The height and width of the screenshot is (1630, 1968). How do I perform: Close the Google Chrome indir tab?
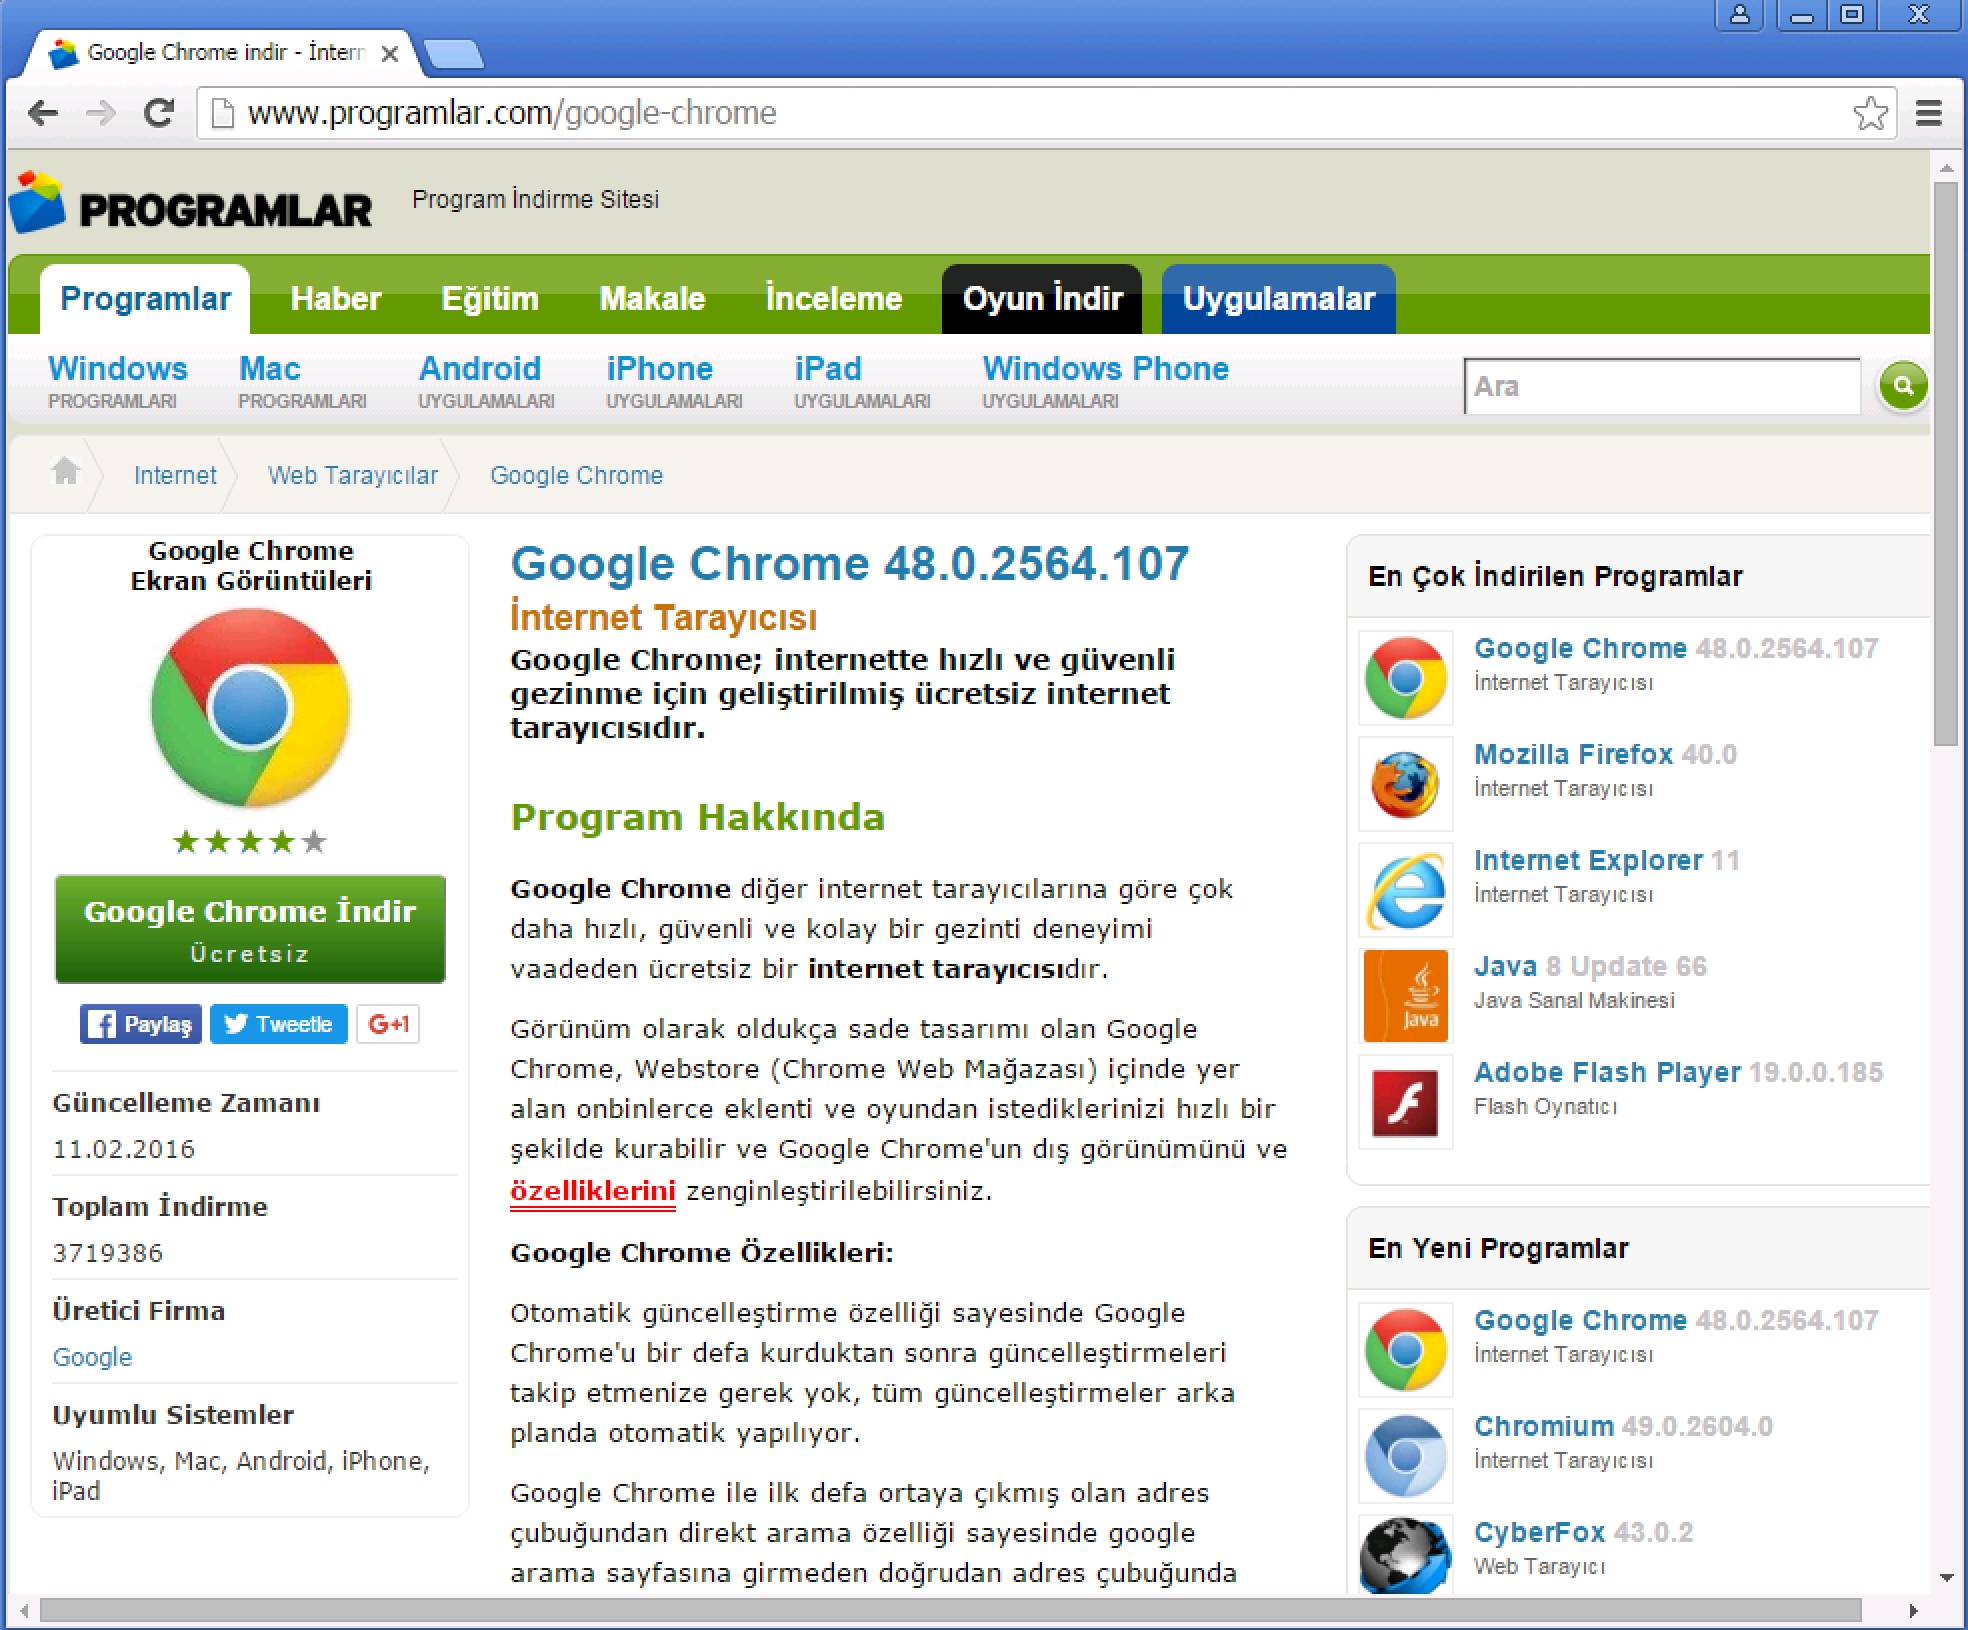390,54
